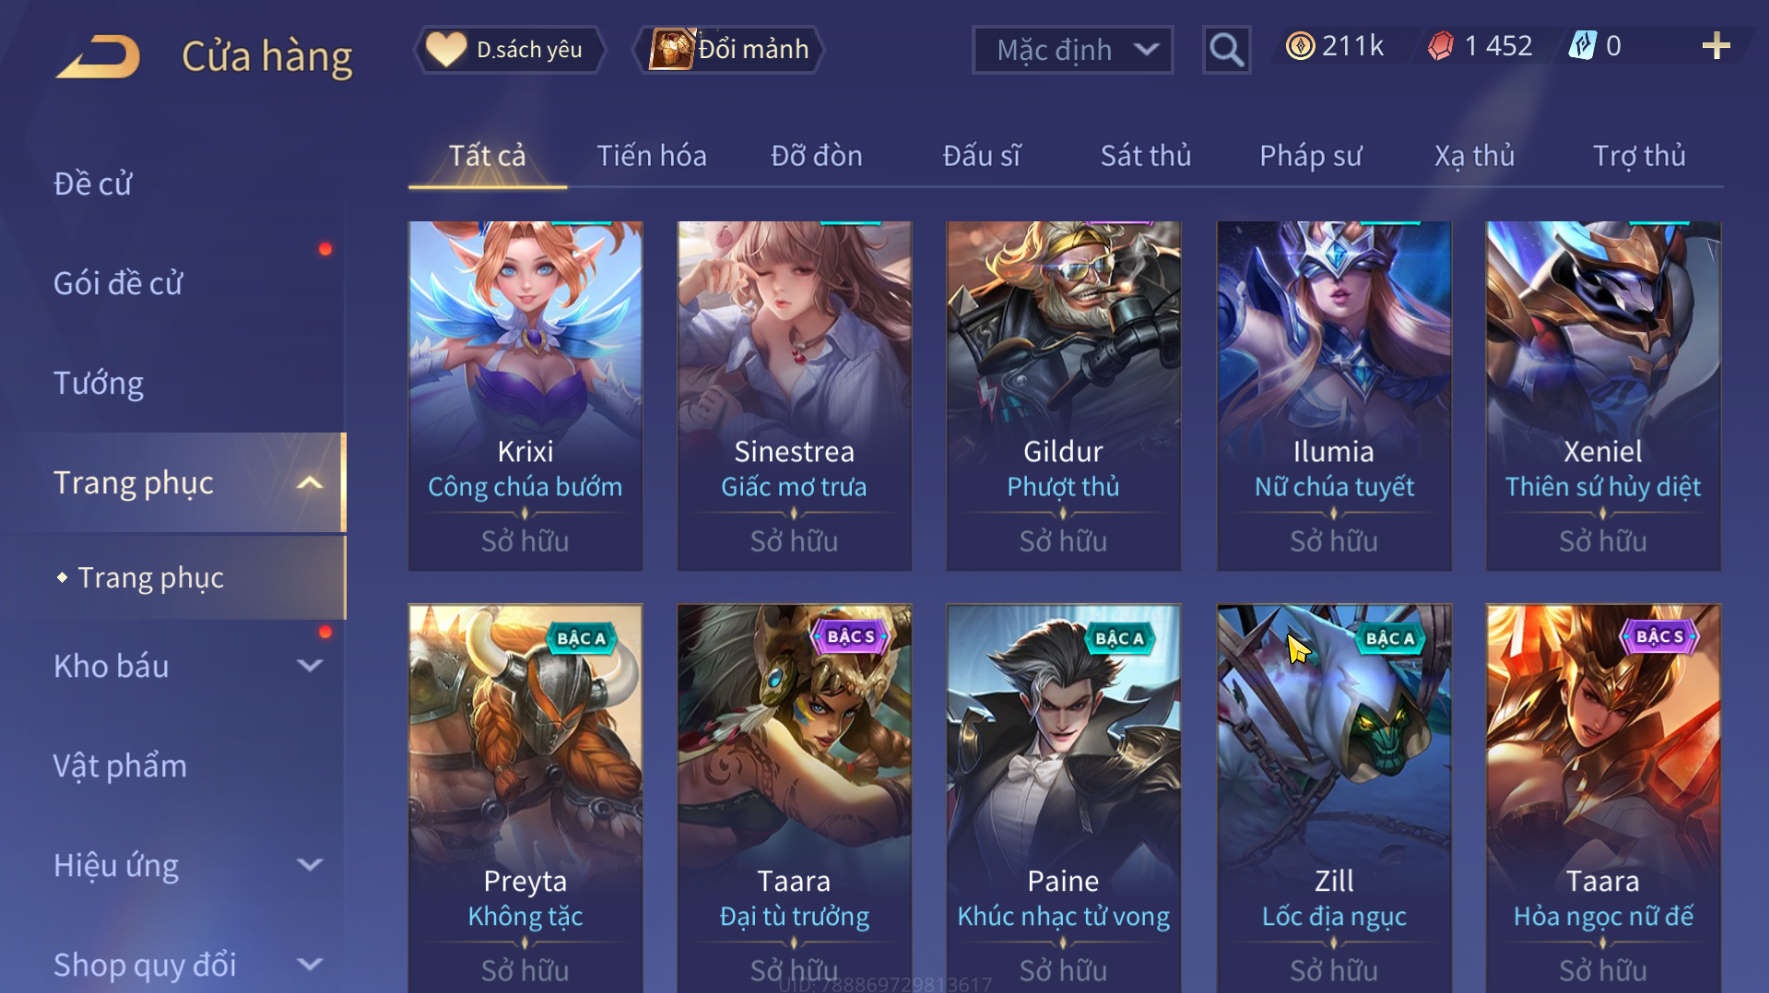Open the Mặc định sort dropdown
Screen dimensions: 1769x993
tap(1072, 49)
